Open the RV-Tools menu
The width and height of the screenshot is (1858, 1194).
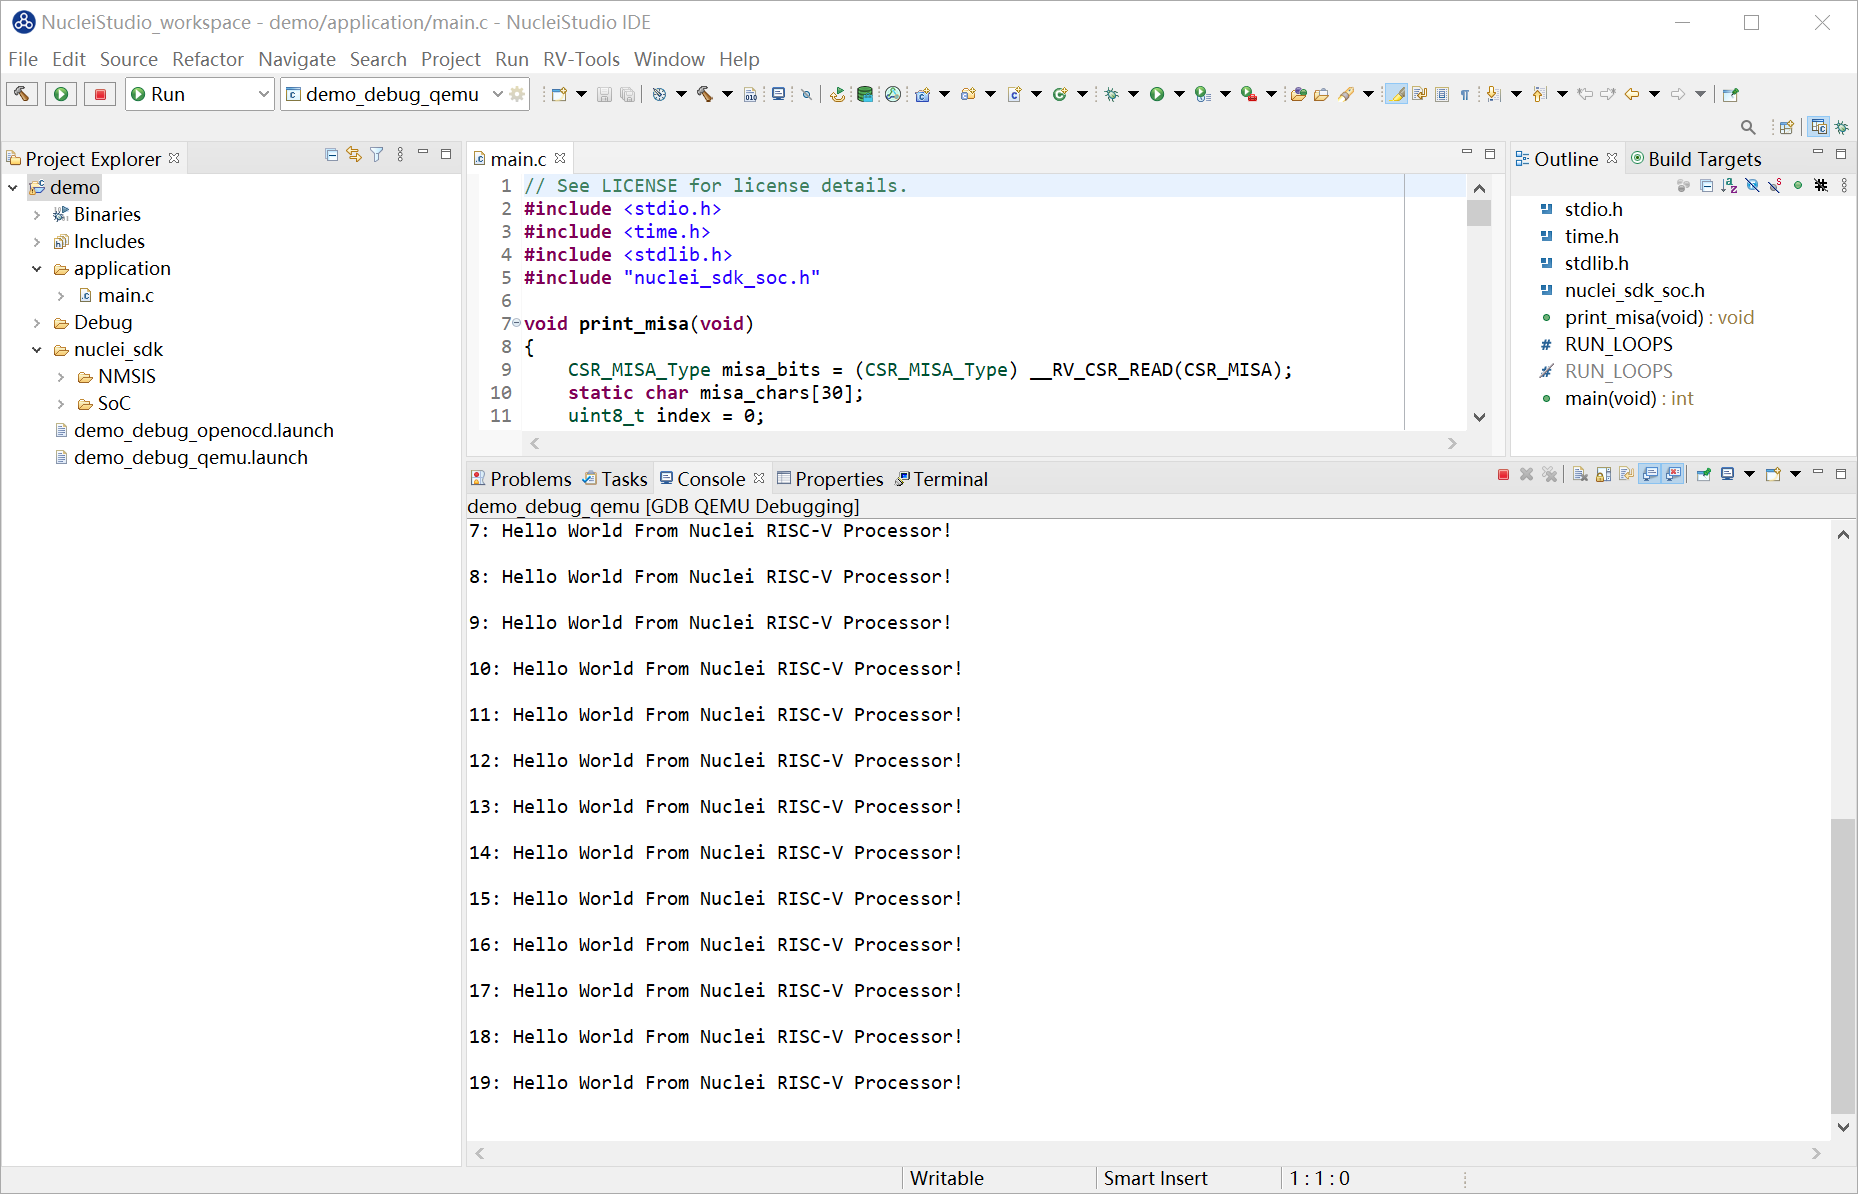(581, 59)
